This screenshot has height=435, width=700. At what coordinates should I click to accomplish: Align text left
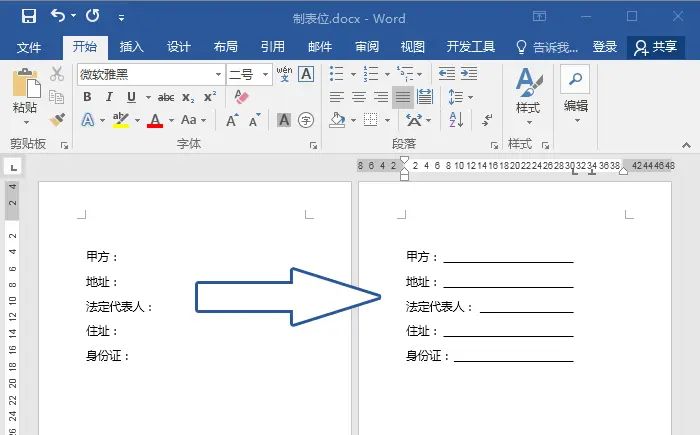pyautogui.click(x=337, y=97)
